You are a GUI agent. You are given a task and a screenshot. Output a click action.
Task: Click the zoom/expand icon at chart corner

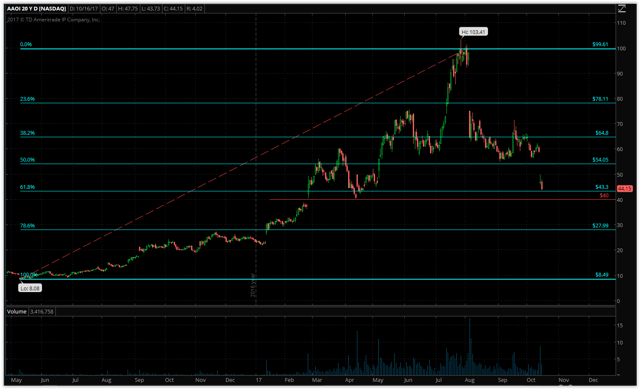pyautogui.click(x=621, y=9)
